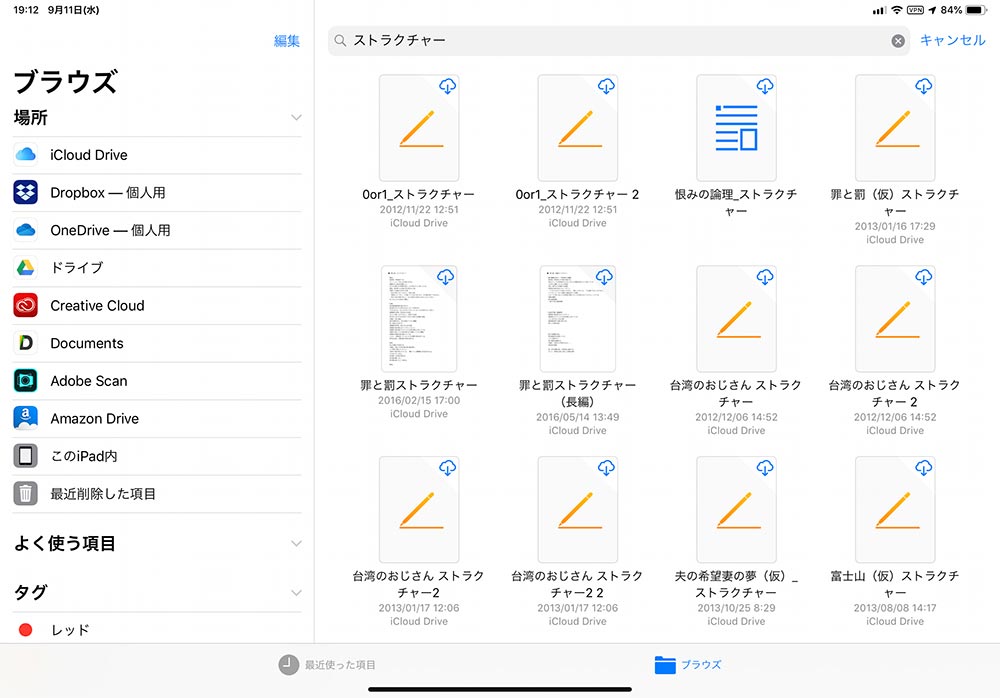Collapse the 場所 section chevron

click(x=296, y=117)
